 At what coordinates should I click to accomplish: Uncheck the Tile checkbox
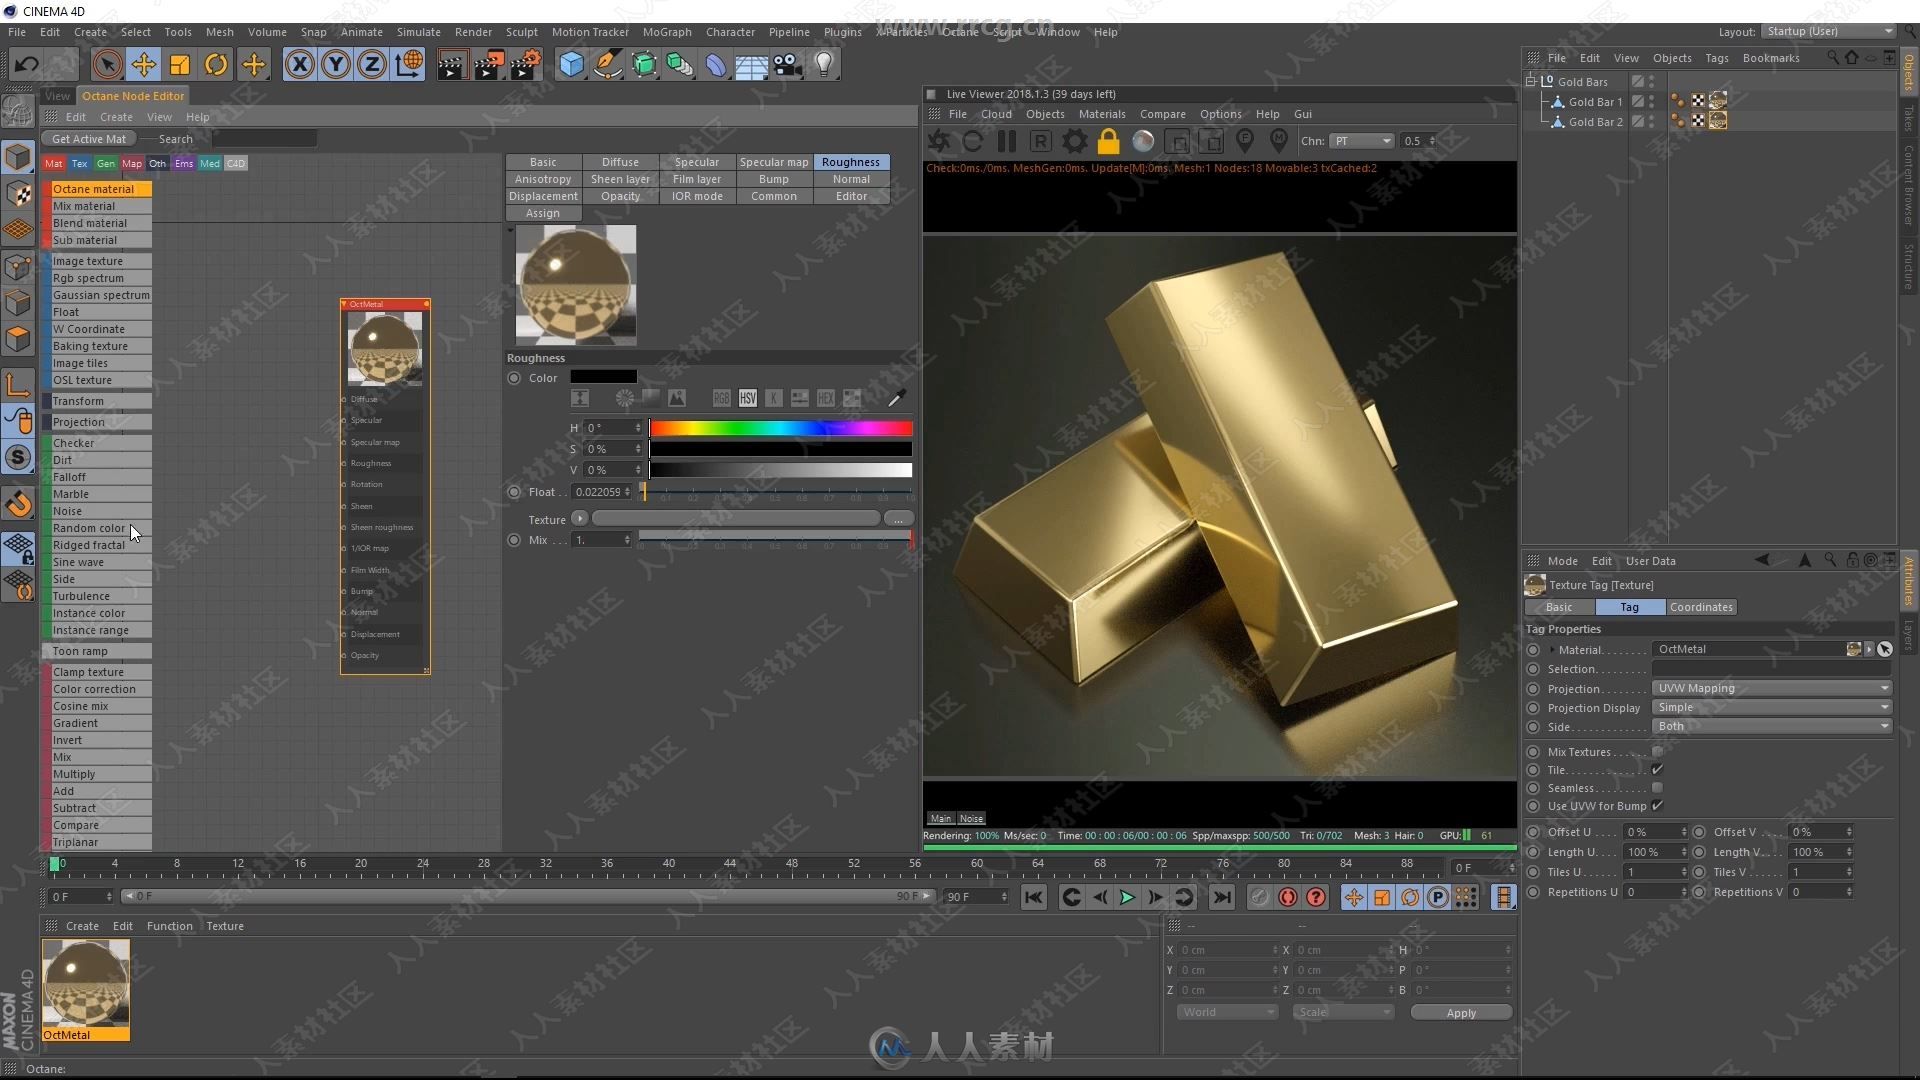click(x=1657, y=770)
